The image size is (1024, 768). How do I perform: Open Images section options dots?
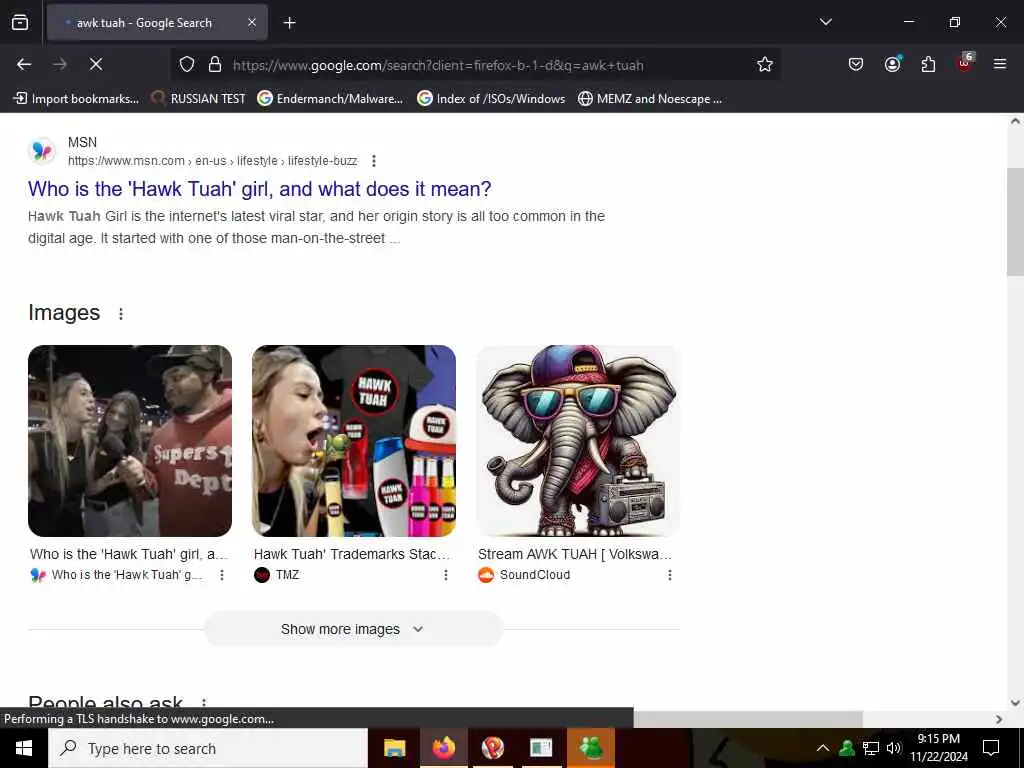click(121, 314)
